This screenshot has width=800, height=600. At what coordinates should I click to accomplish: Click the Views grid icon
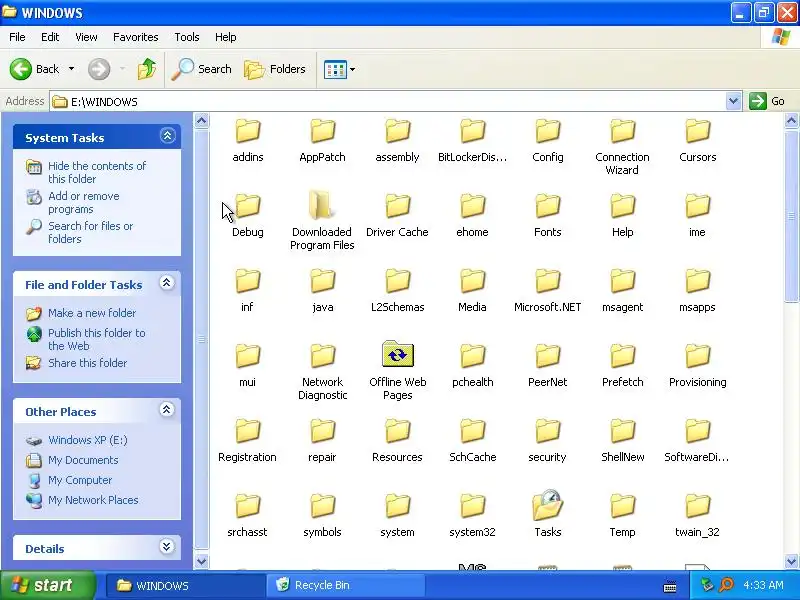tap(335, 69)
